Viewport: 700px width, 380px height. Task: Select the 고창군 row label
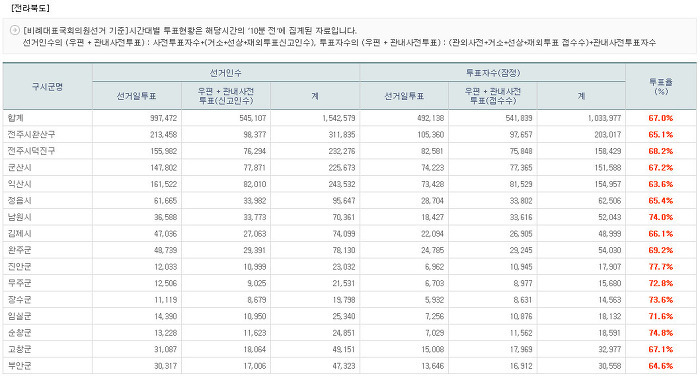[x=20, y=349]
